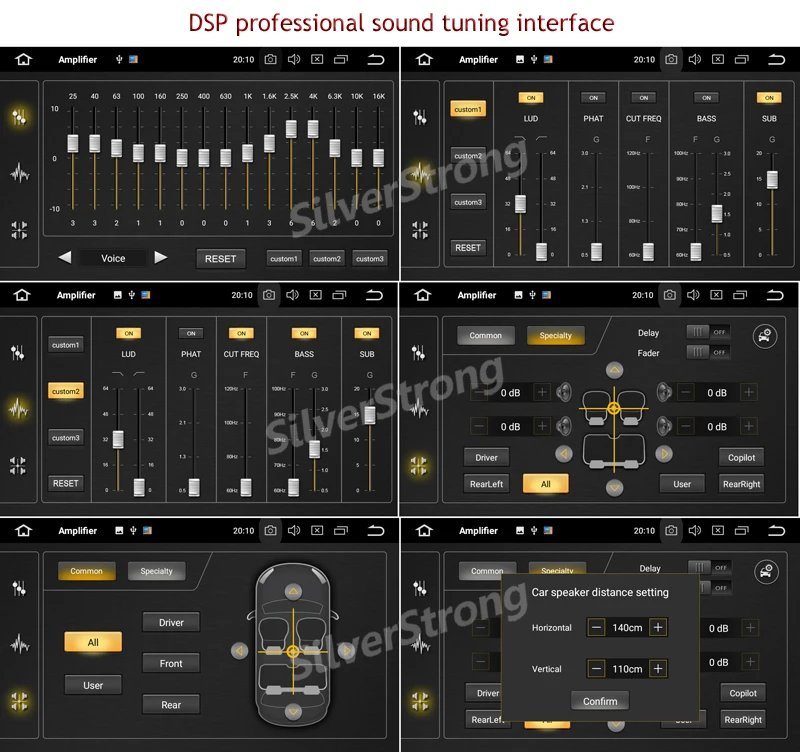Screen dimensions: 800x752
Task: Select the highlighted EQ sliders sidebar icon on the equalizer screen
Action: [x=19, y=117]
